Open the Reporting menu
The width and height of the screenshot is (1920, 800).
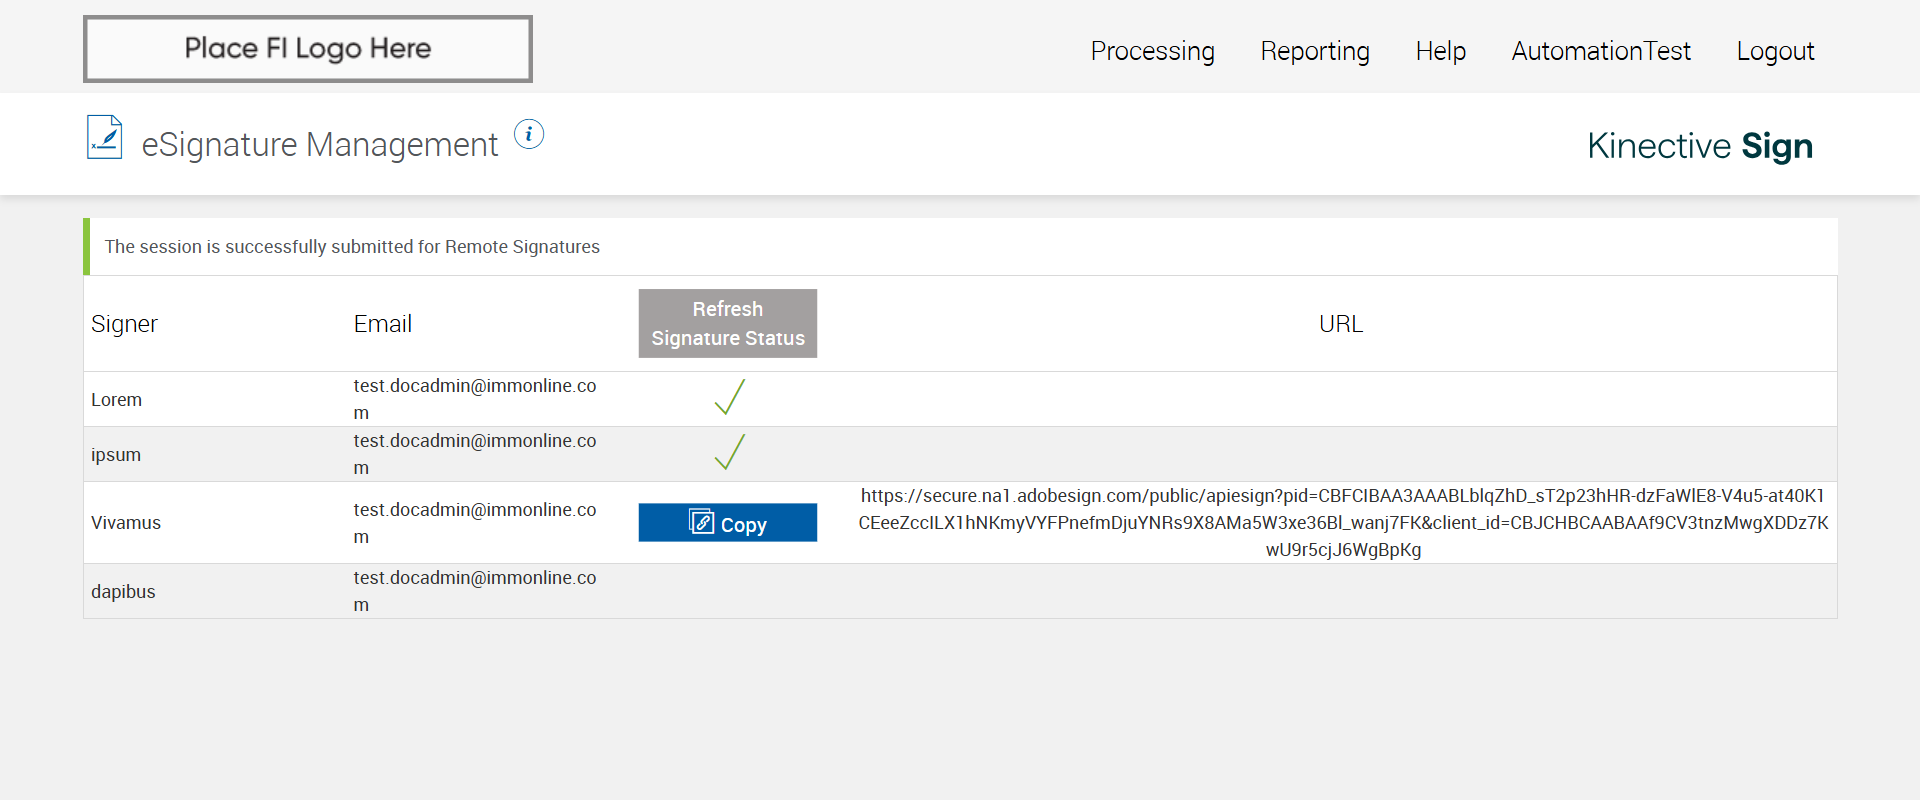click(x=1315, y=51)
